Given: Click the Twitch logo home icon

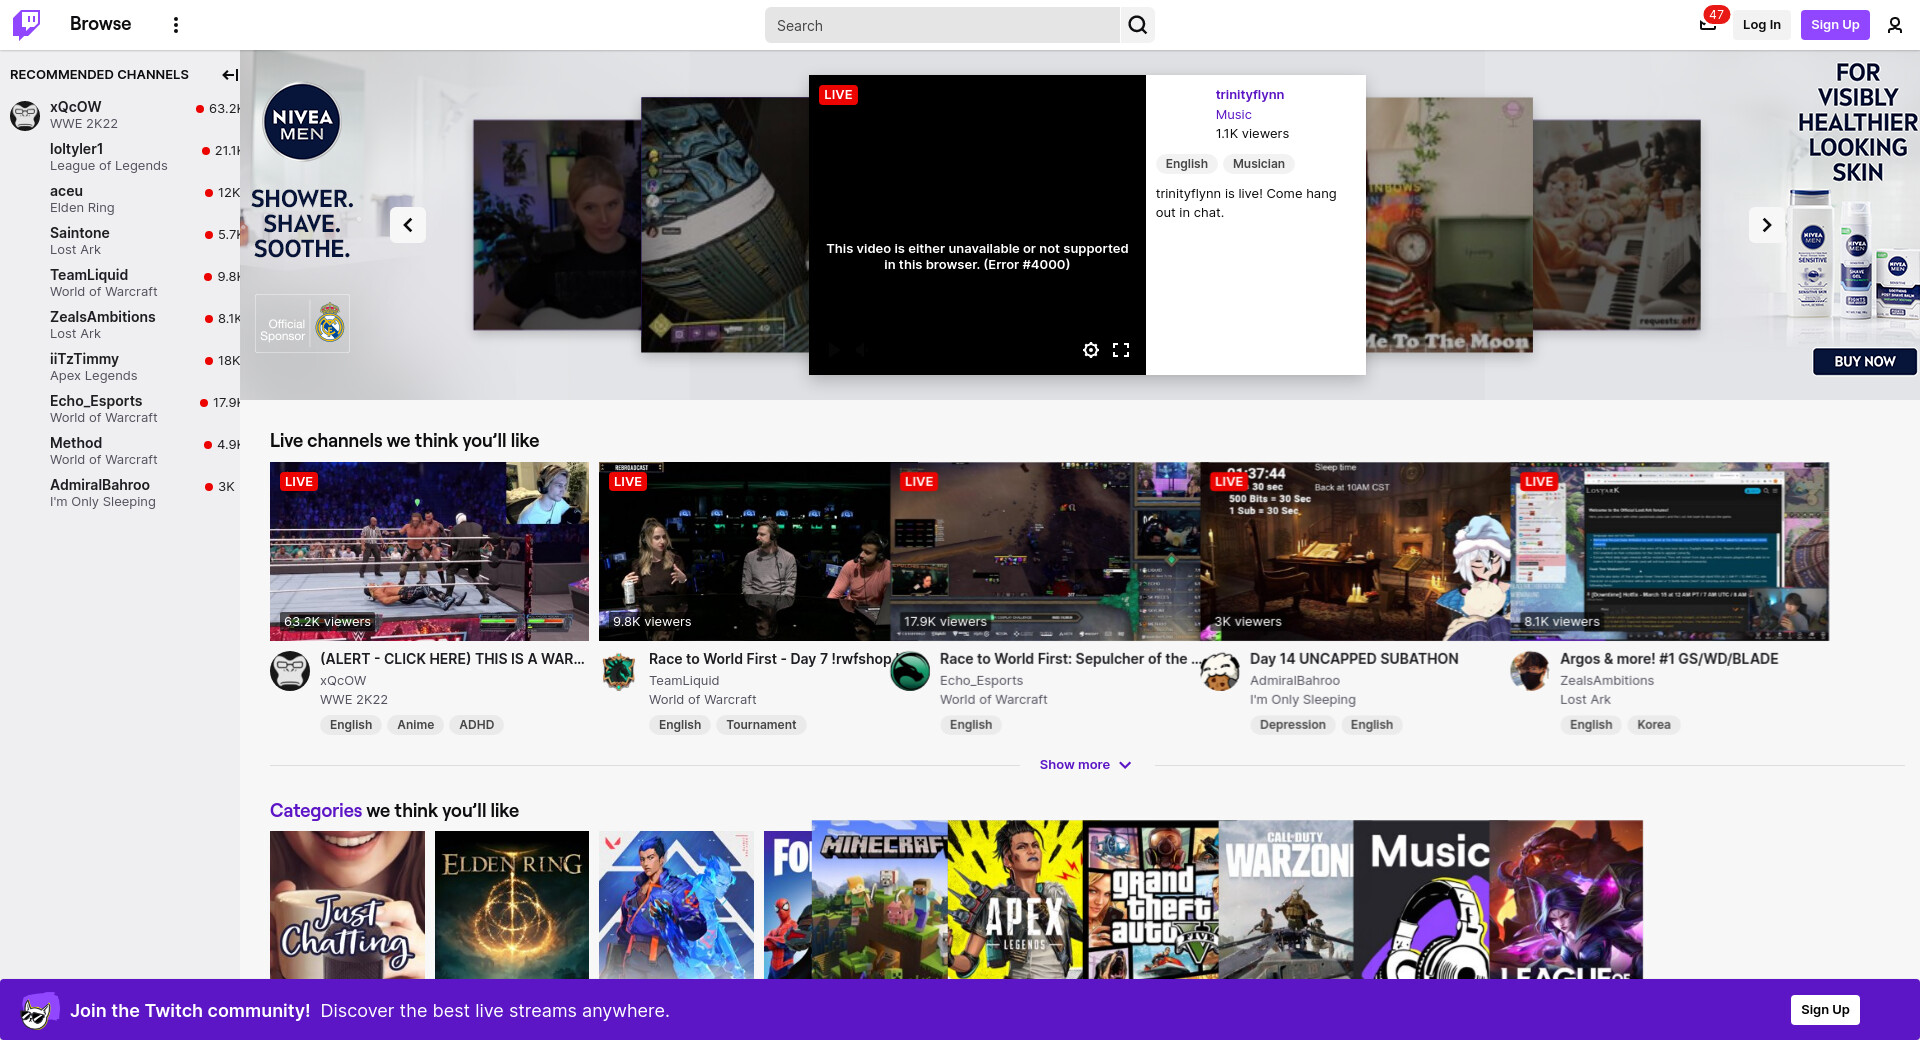Looking at the screenshot, I should click(27, 24).
